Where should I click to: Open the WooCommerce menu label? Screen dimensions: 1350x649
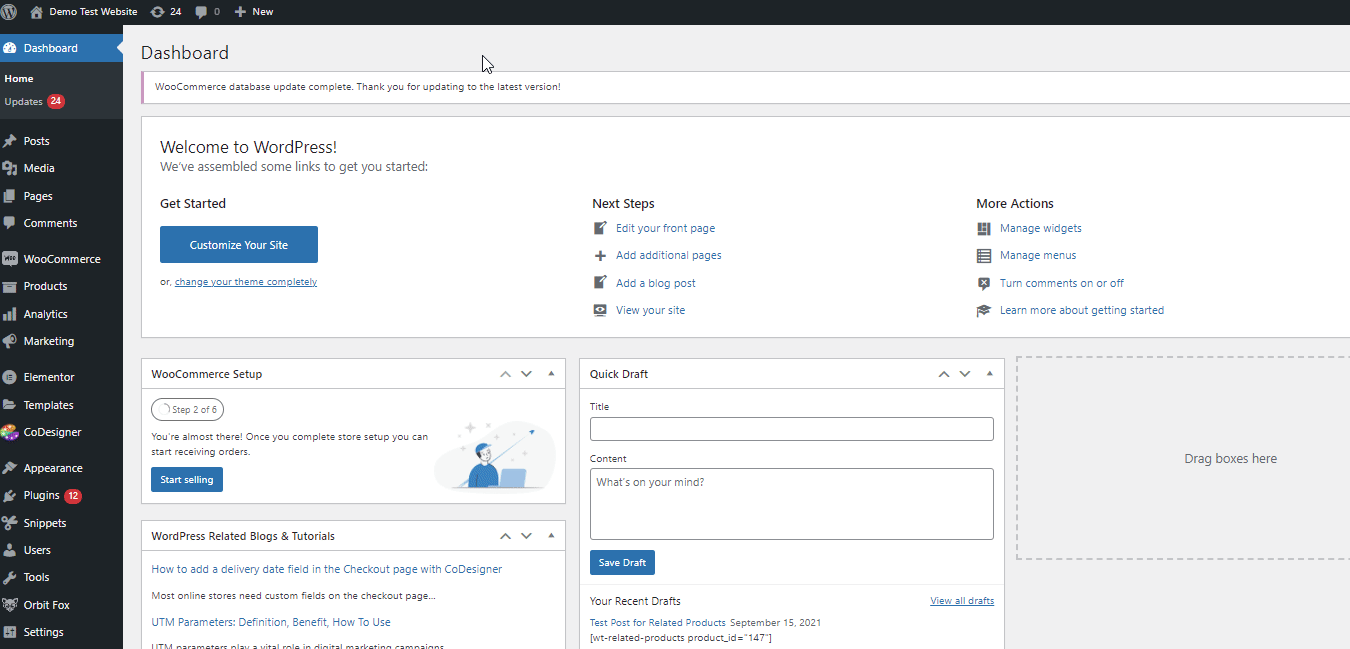click(x=62, y=259)
